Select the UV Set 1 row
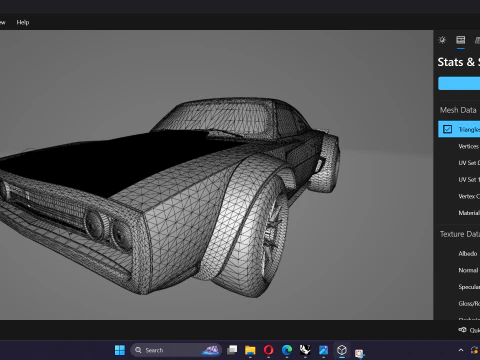 (459, 180)
